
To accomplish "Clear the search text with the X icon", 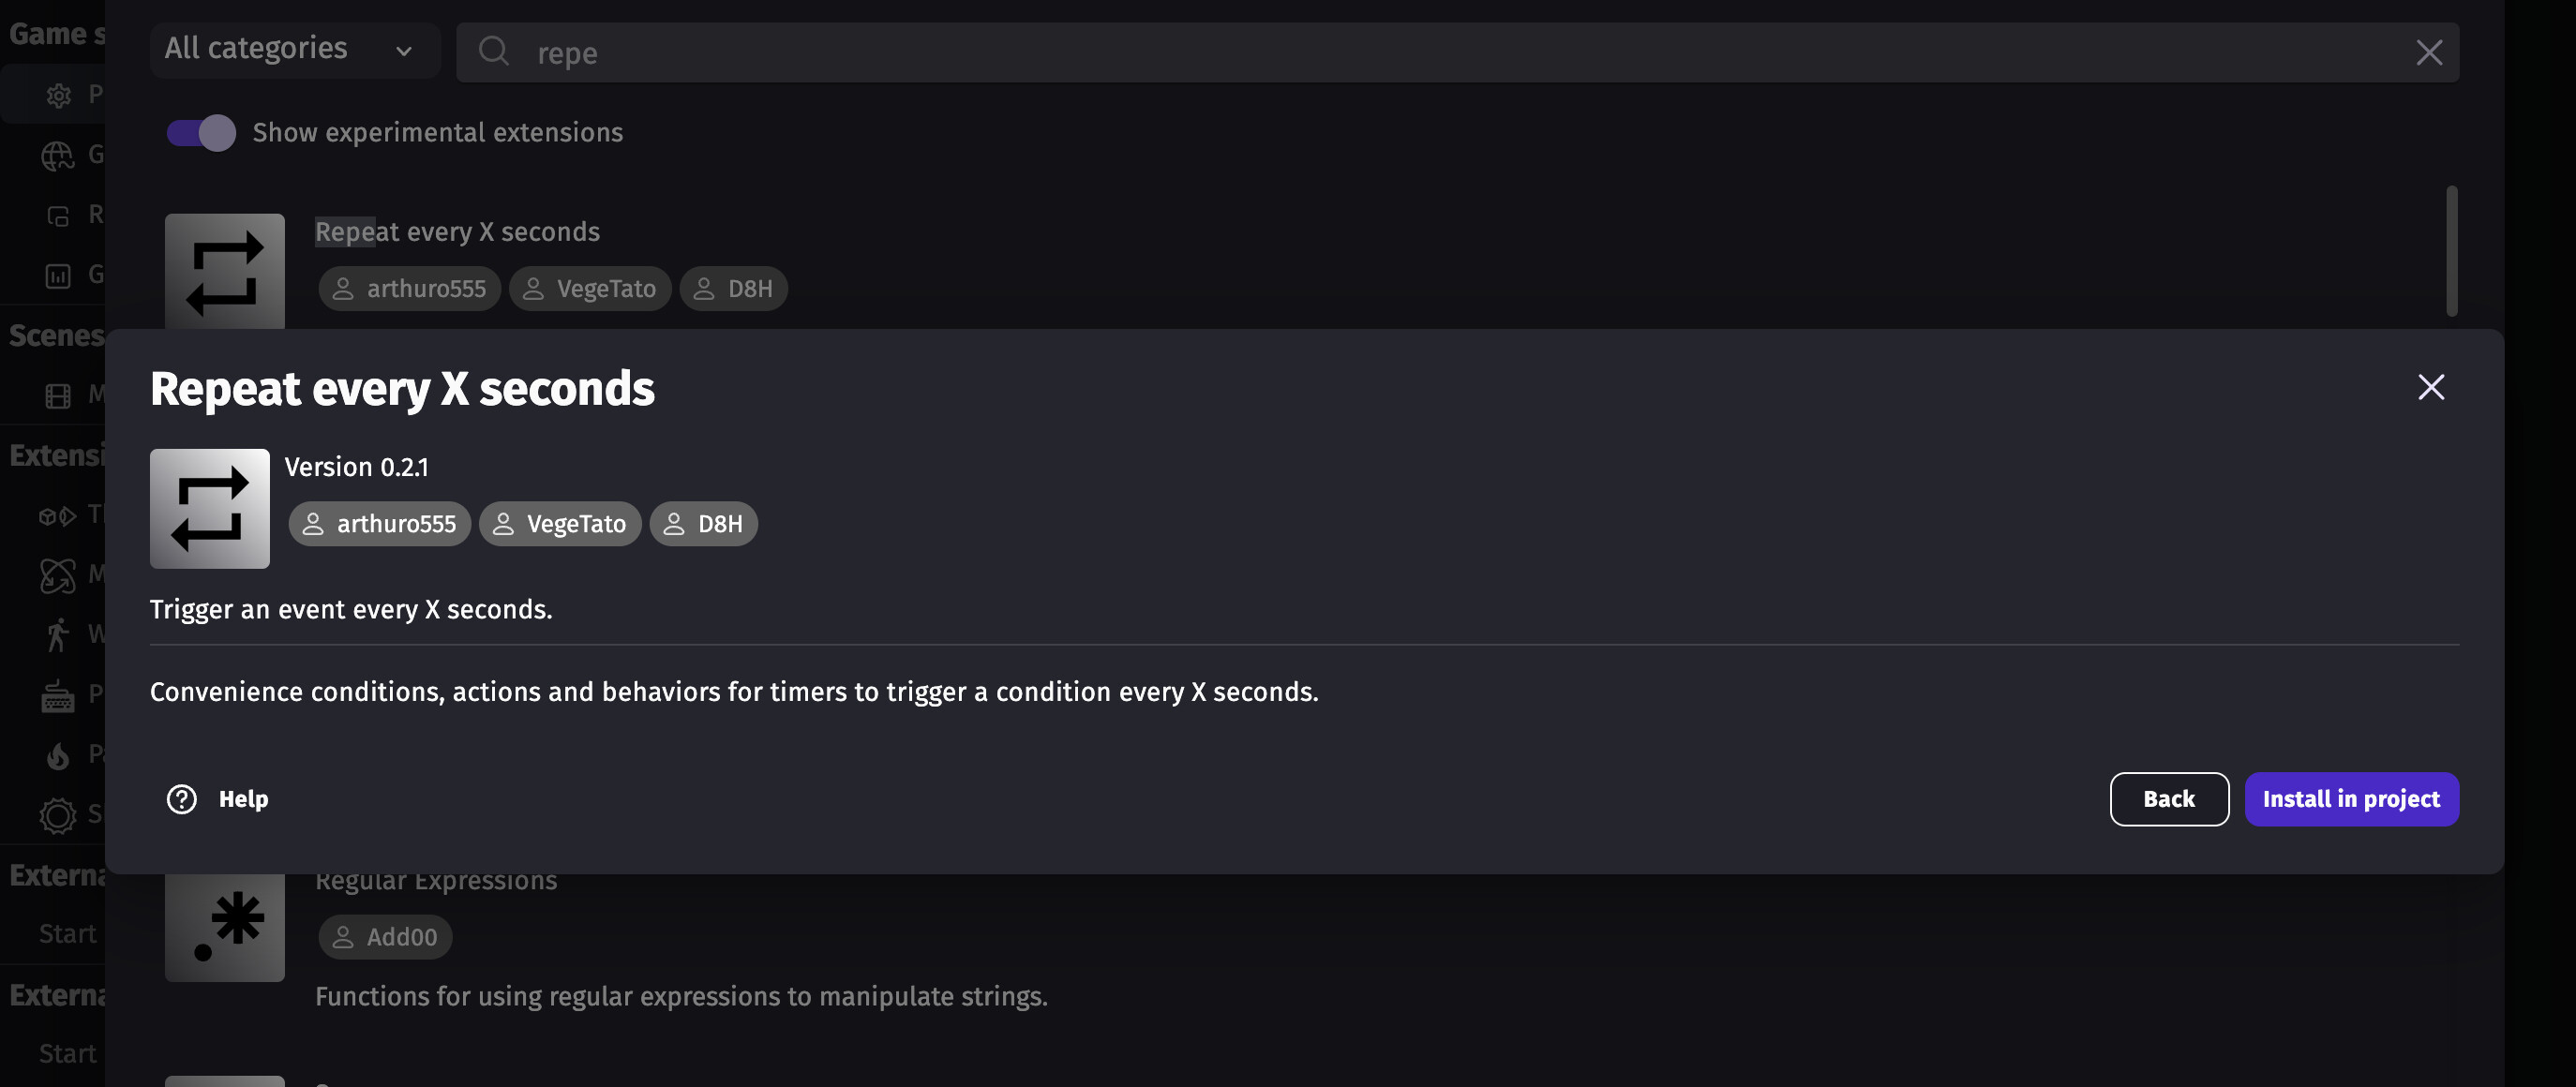I will [x=2429, y=53].
